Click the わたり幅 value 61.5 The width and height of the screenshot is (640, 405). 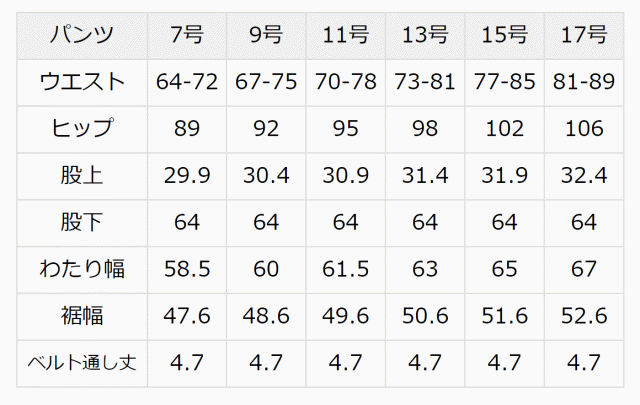pos(345,269)
